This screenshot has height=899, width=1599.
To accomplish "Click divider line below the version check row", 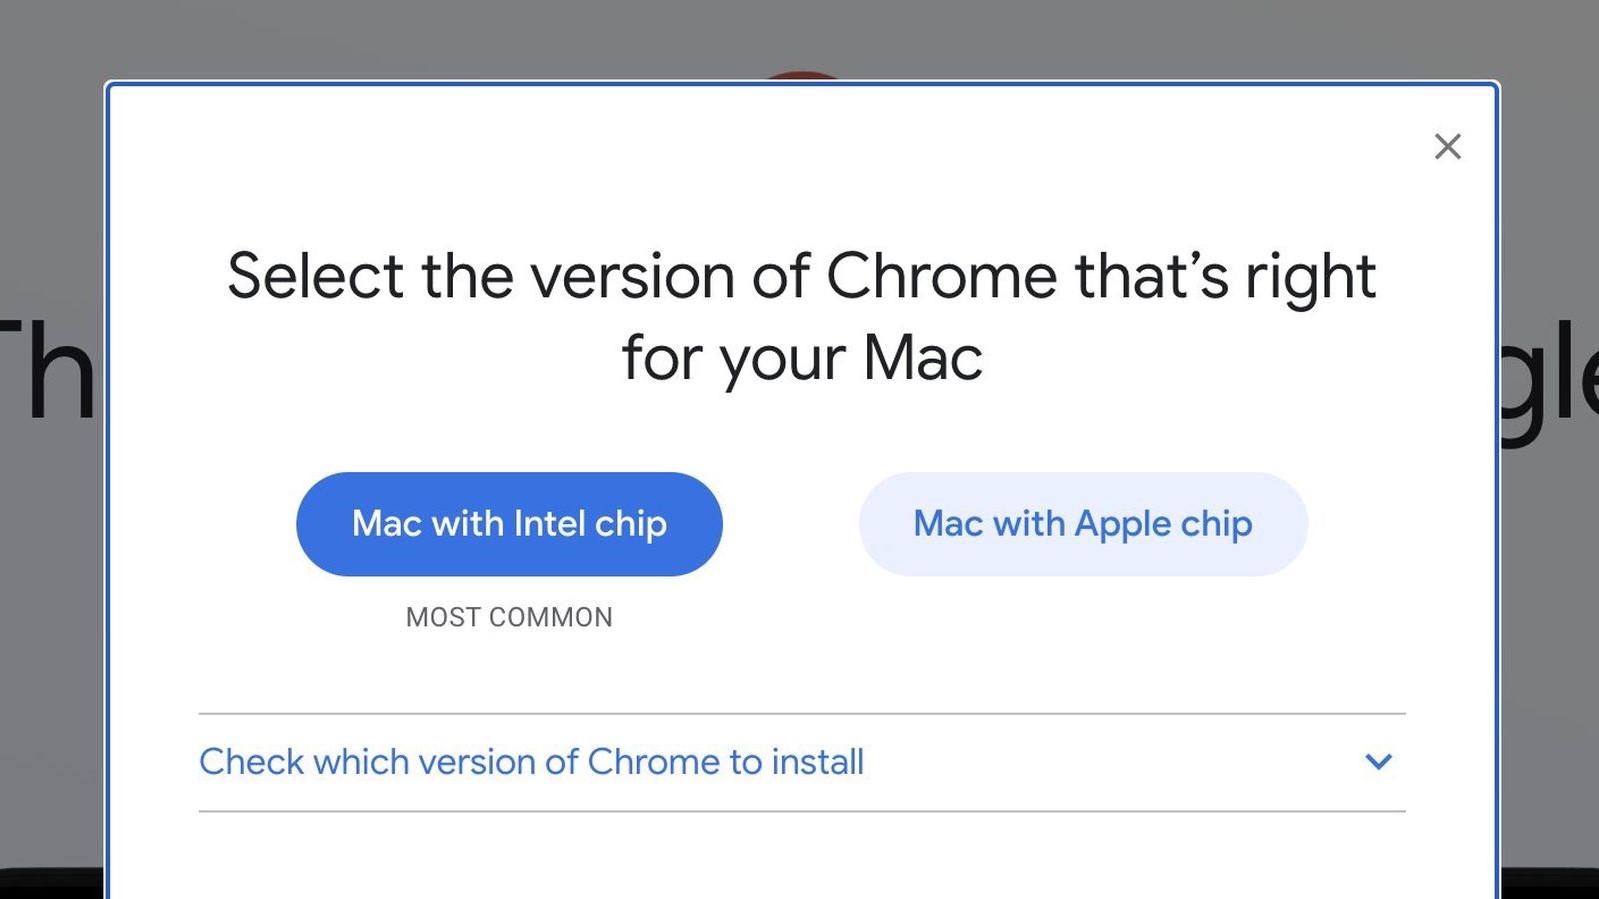I will (x=801, y=811).
